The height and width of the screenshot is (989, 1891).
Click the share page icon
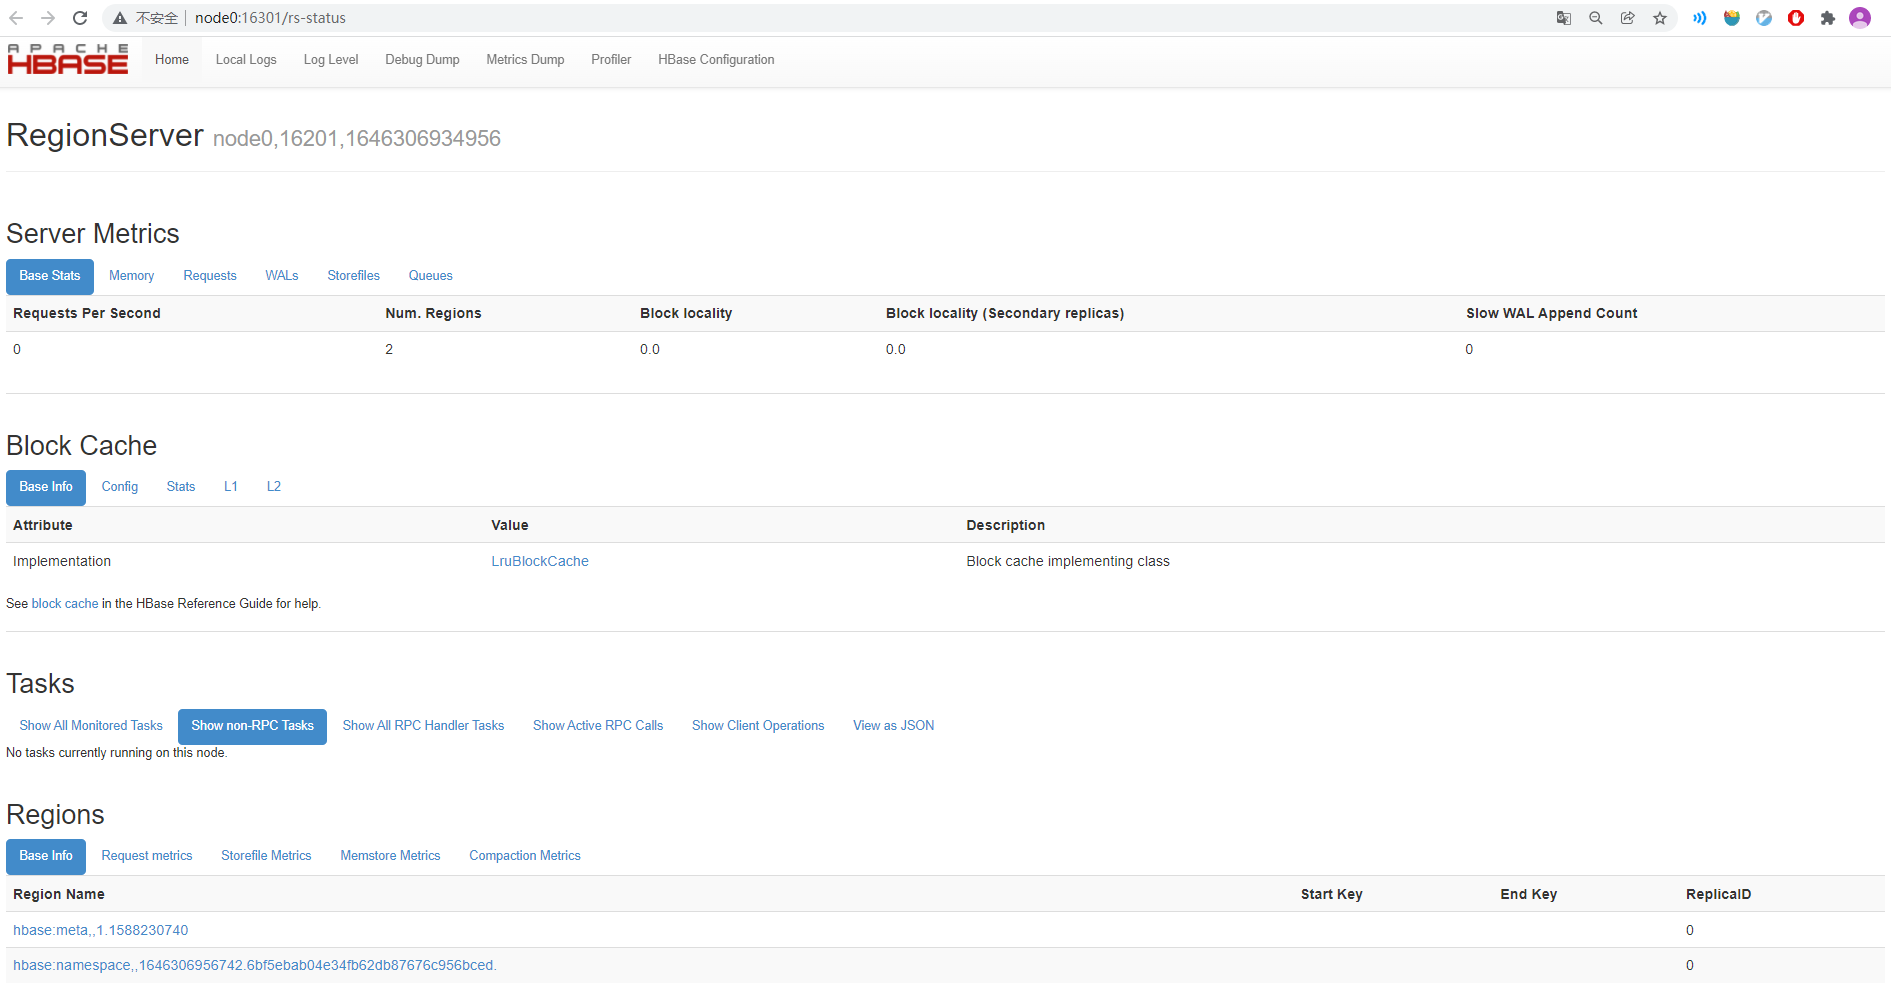1628,18
